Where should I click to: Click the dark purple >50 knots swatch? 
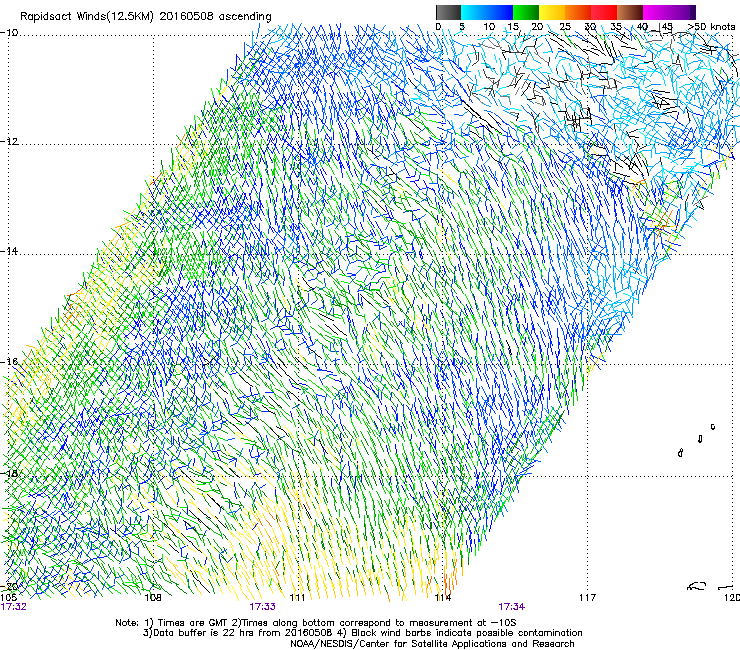tap(692, 12)
